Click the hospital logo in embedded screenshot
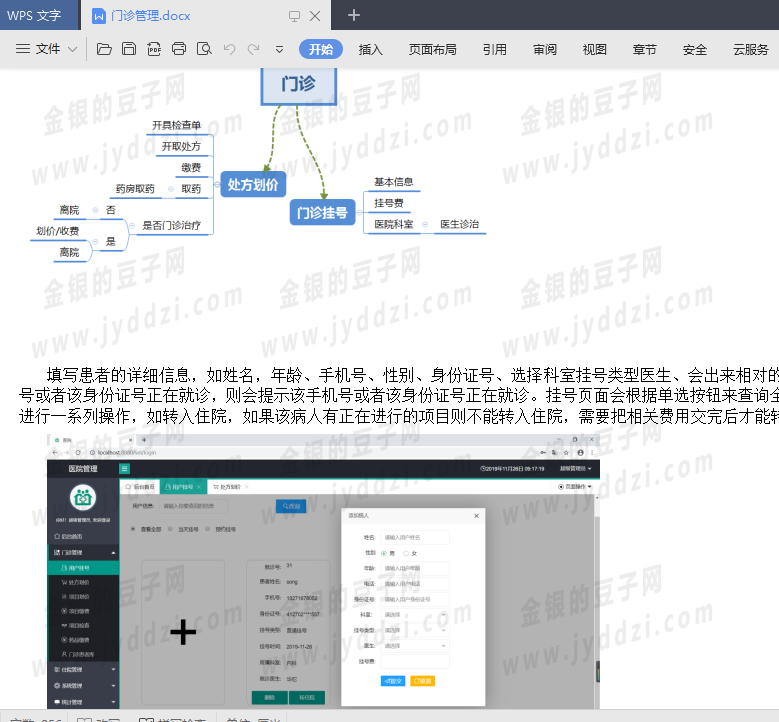The height and width of the screenshot is (722, 779). point(83,497)
